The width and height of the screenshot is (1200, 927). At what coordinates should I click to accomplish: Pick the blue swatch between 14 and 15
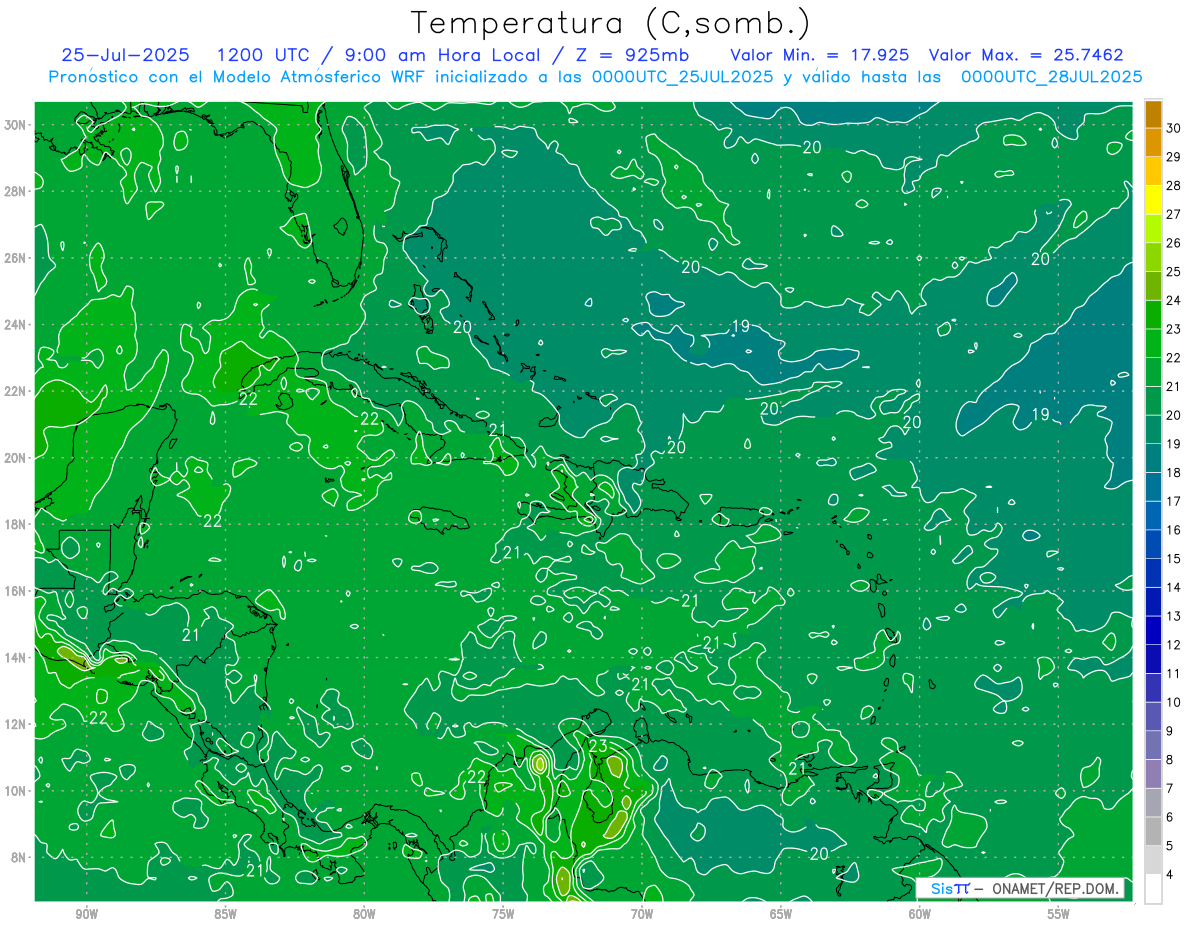coord(1153,573)
